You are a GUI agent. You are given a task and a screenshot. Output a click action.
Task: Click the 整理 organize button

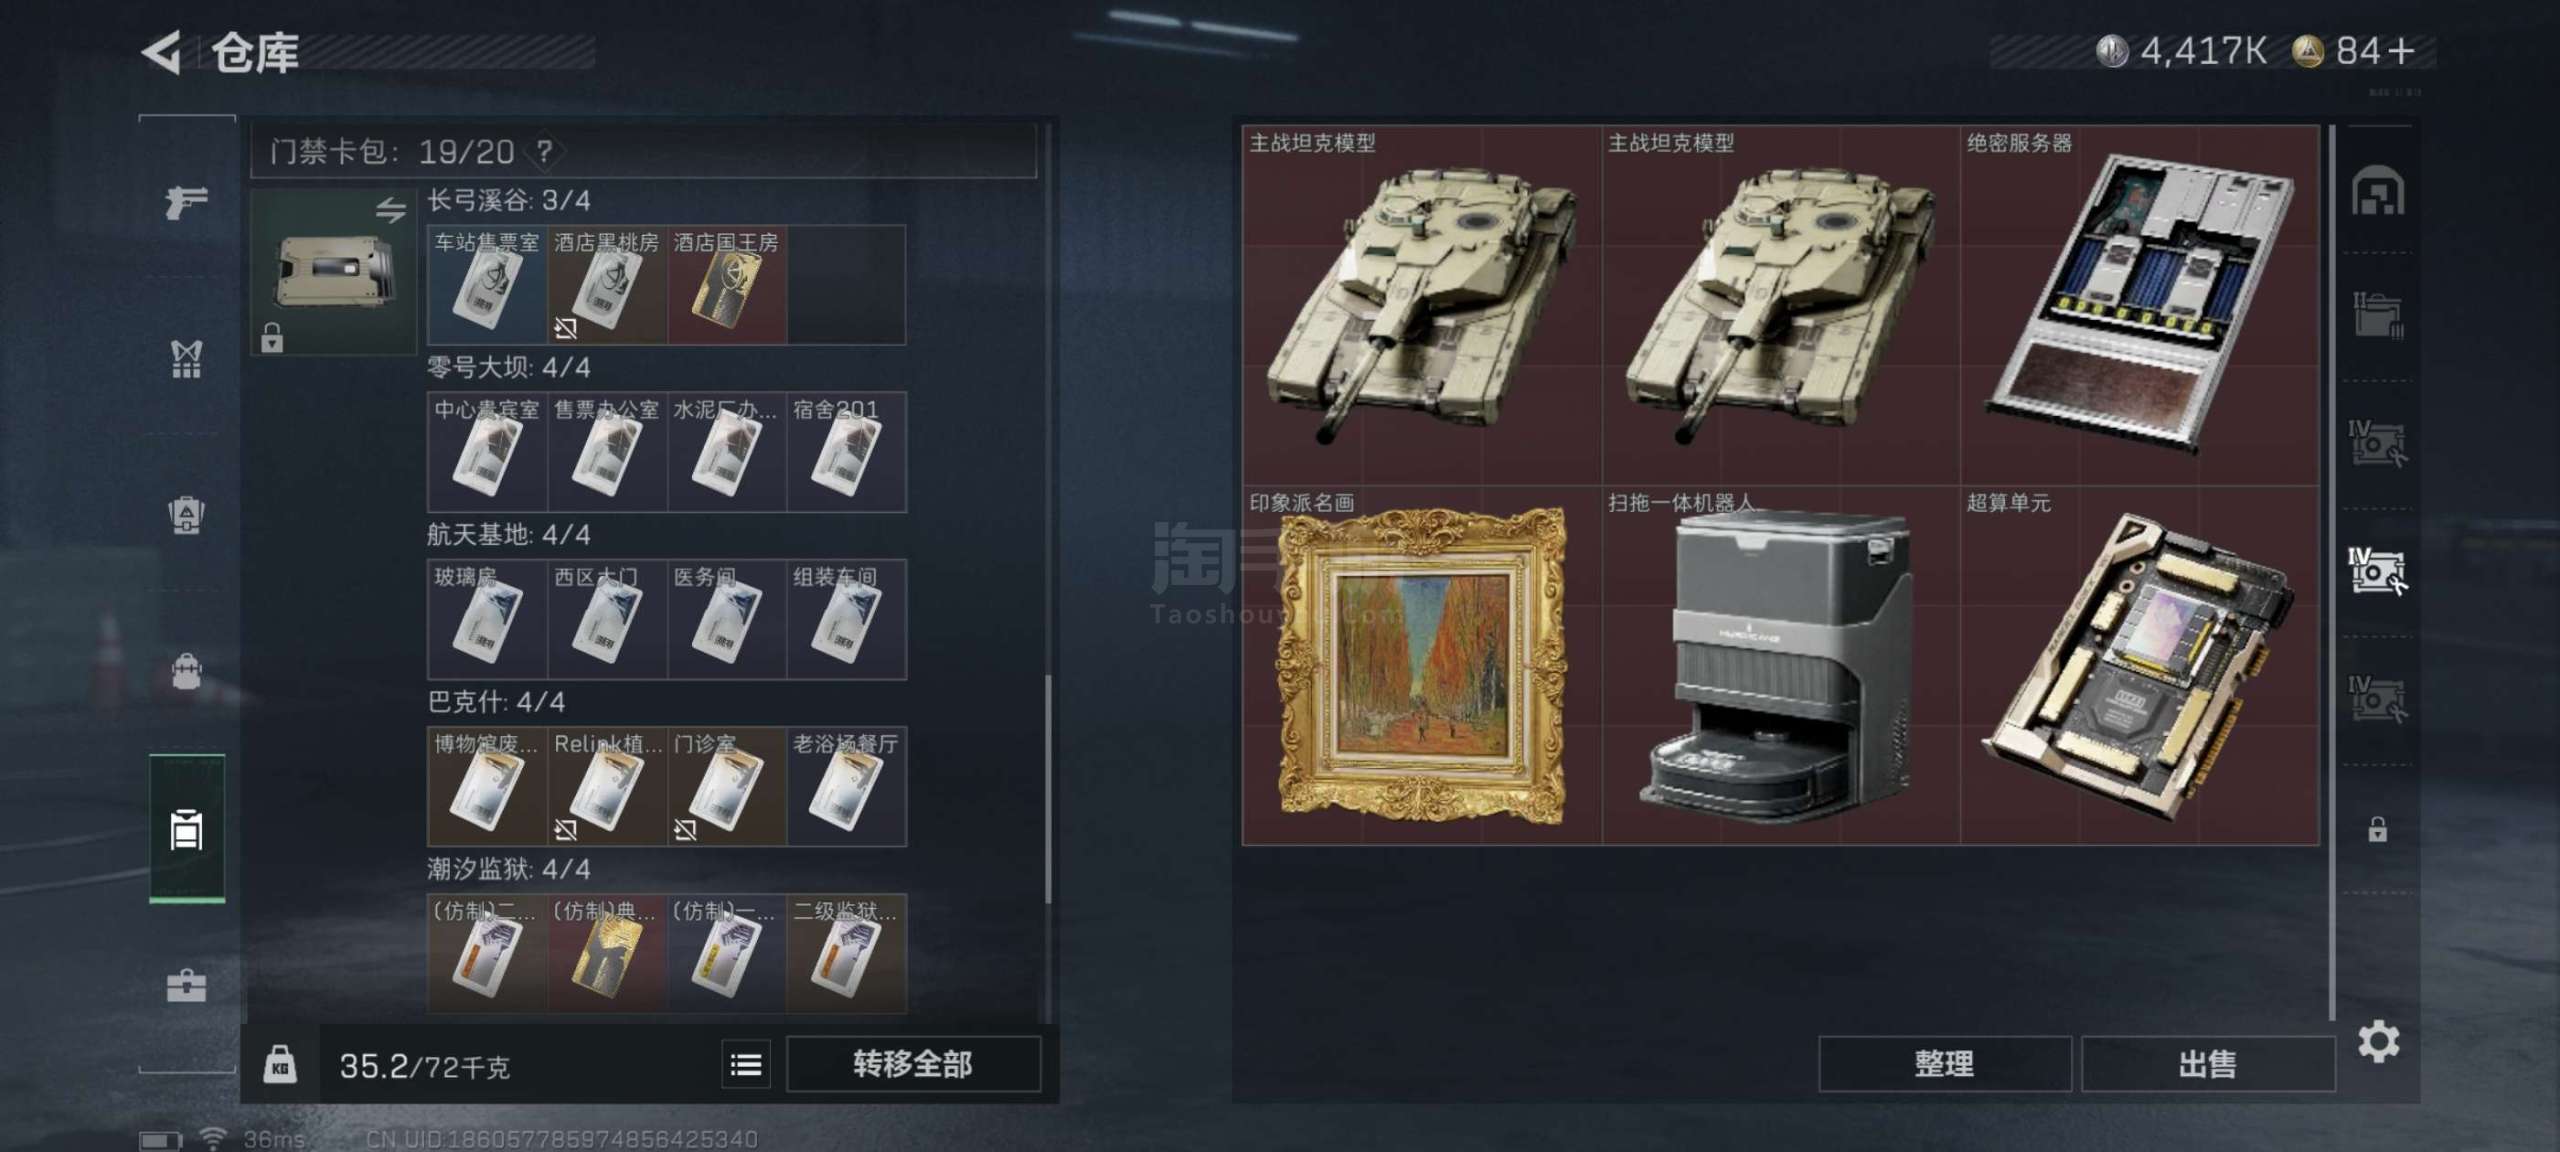click(1945, 1064)
